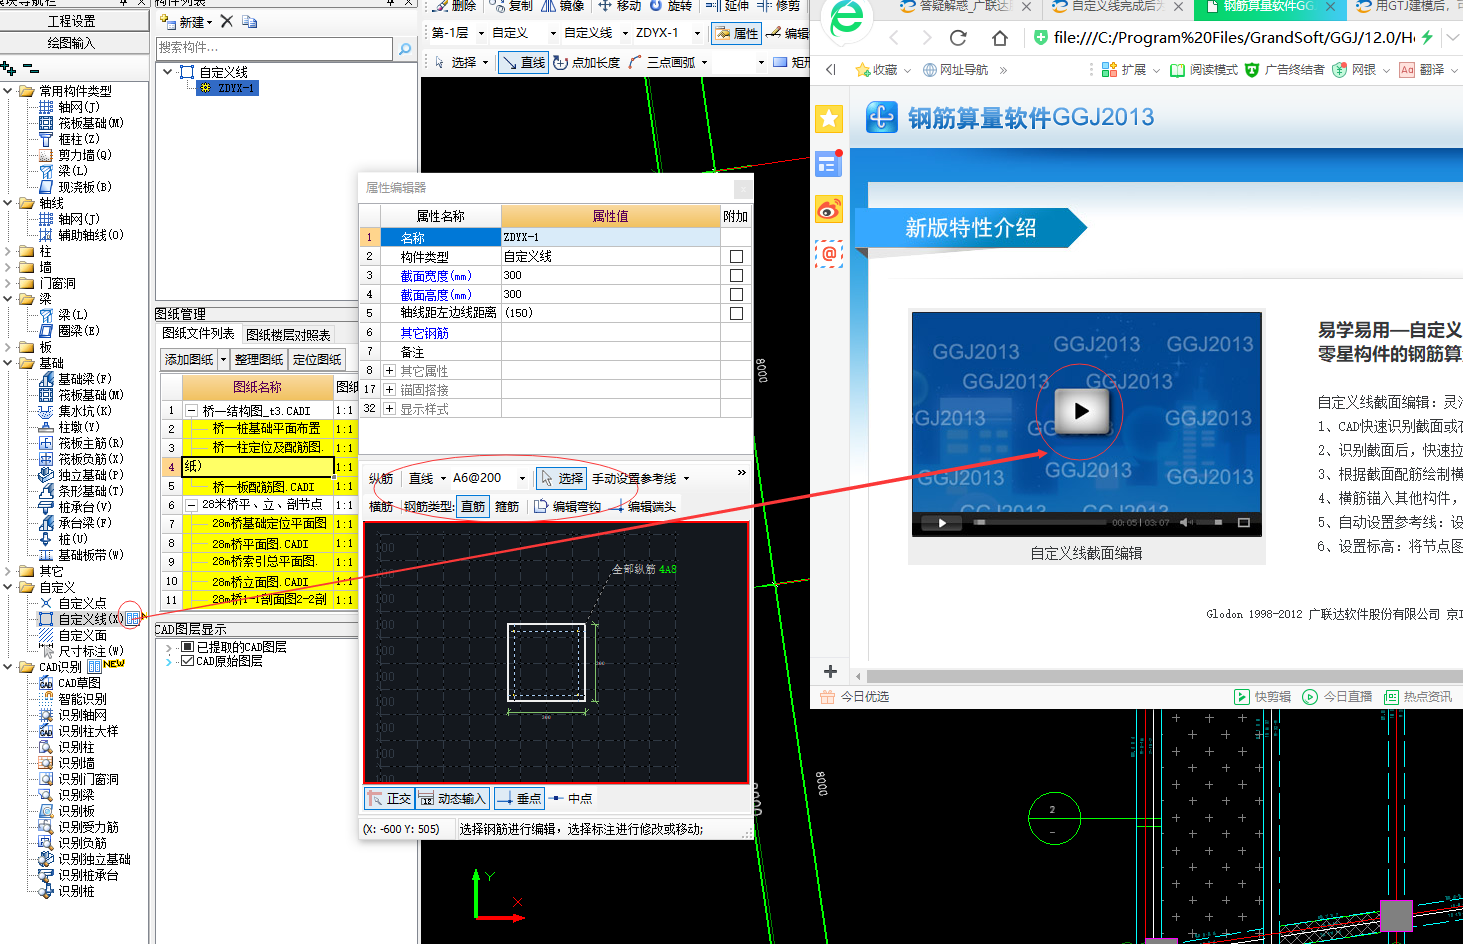This screenshot has height=944, width=1463.
Task: Expand 其它属性 row in property editor
Action: coord(389,371)
